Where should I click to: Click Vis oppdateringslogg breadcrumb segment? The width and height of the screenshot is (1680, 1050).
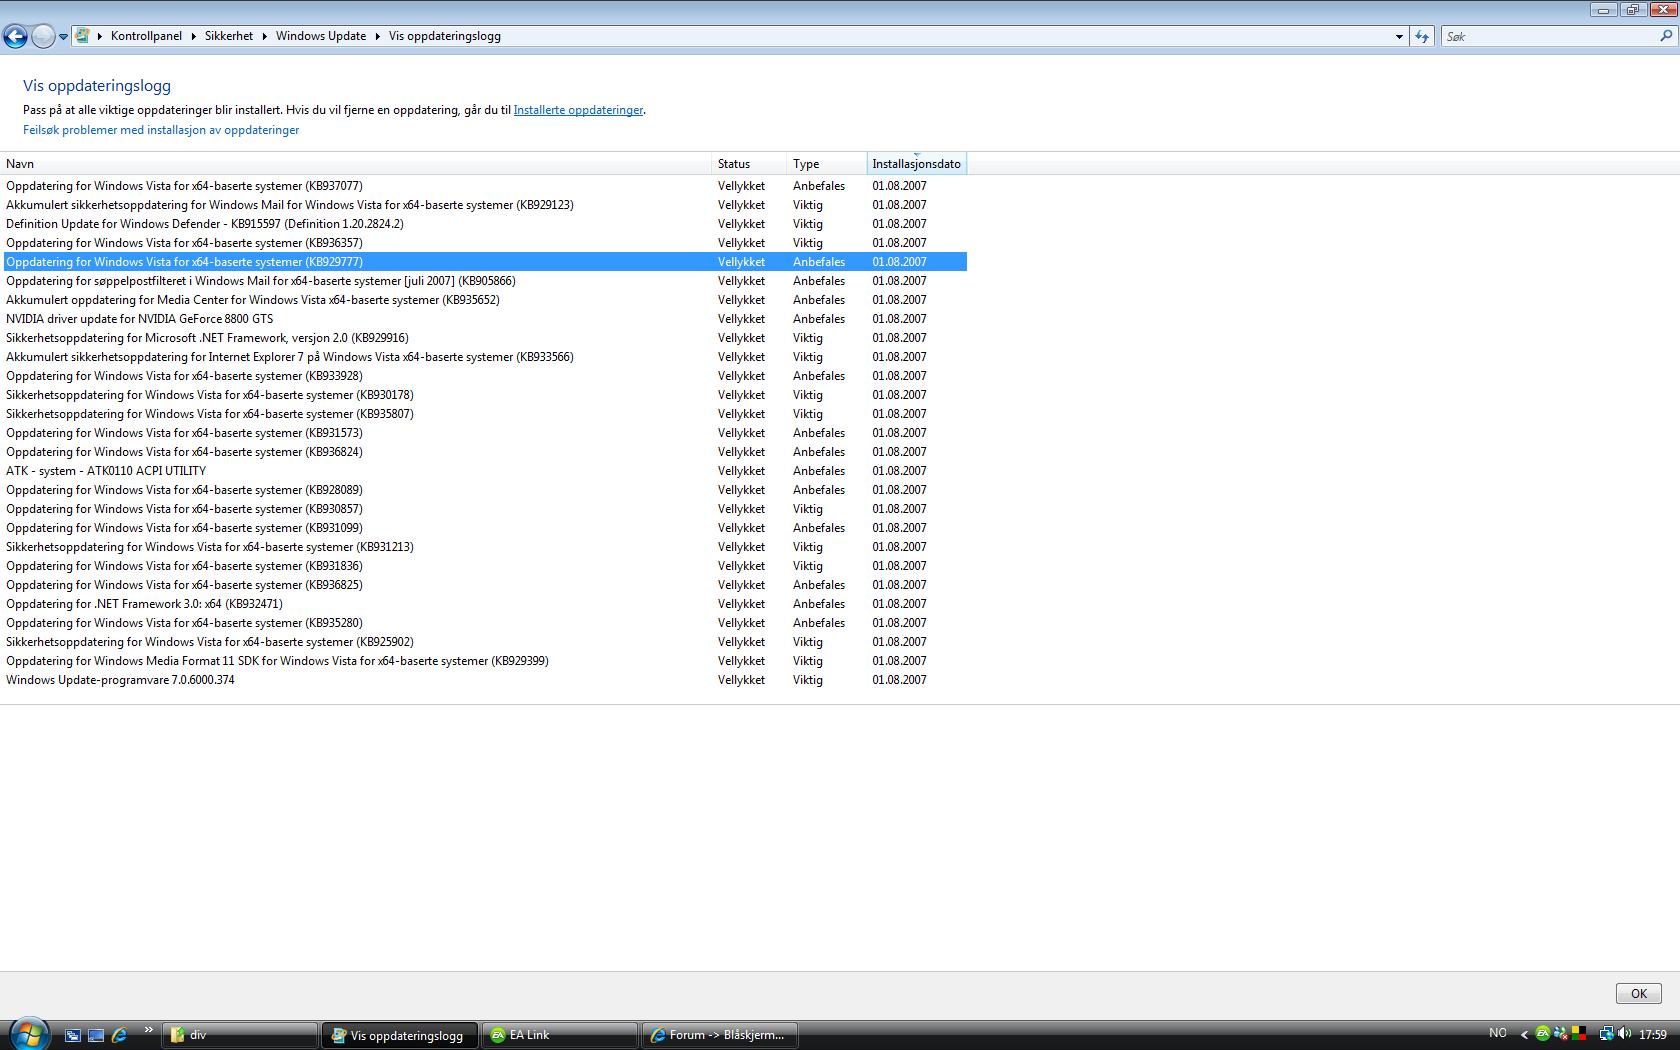pyautogui.click(x=445, y=36)
